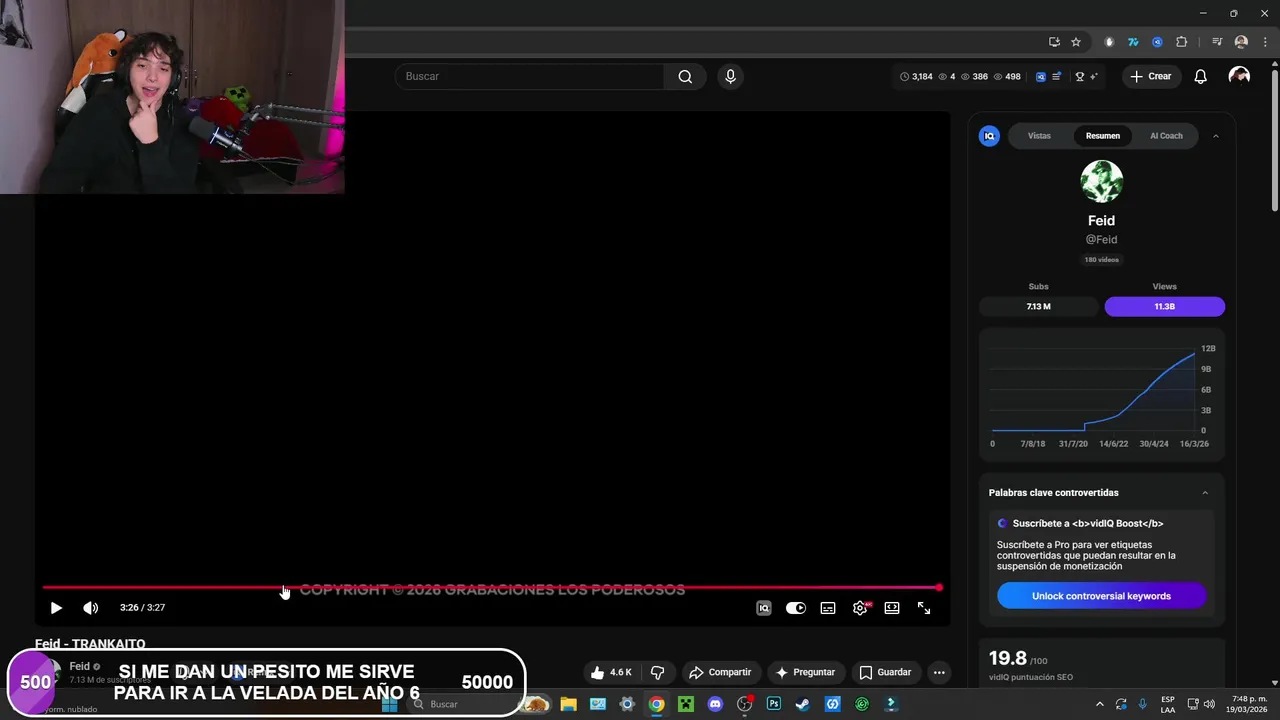This screenshot has width=1280, height=720.
Task: Open the Chrome three-dot menu
Action: point(1265,42)
